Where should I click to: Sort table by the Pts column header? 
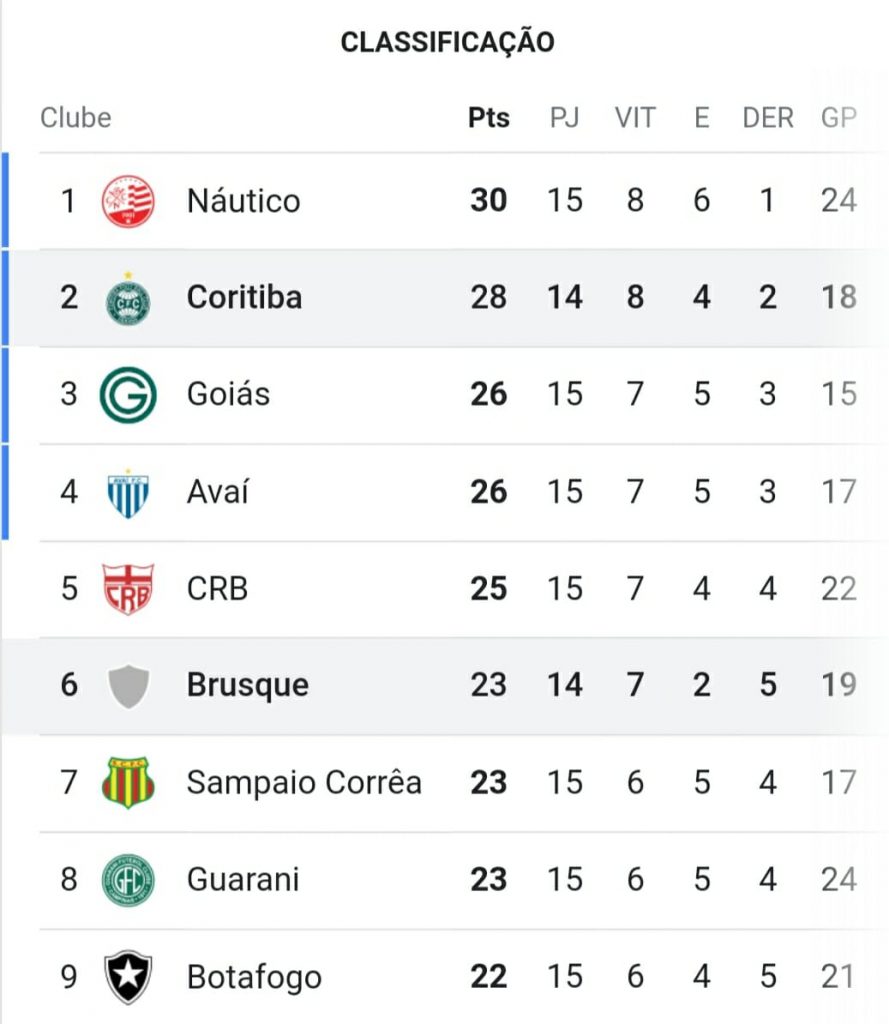489,118
